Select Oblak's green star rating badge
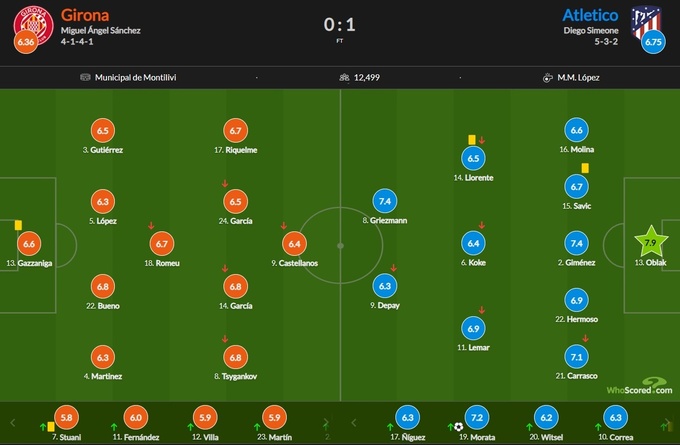The width and height of the screenshot is (680, 445). 651,242
